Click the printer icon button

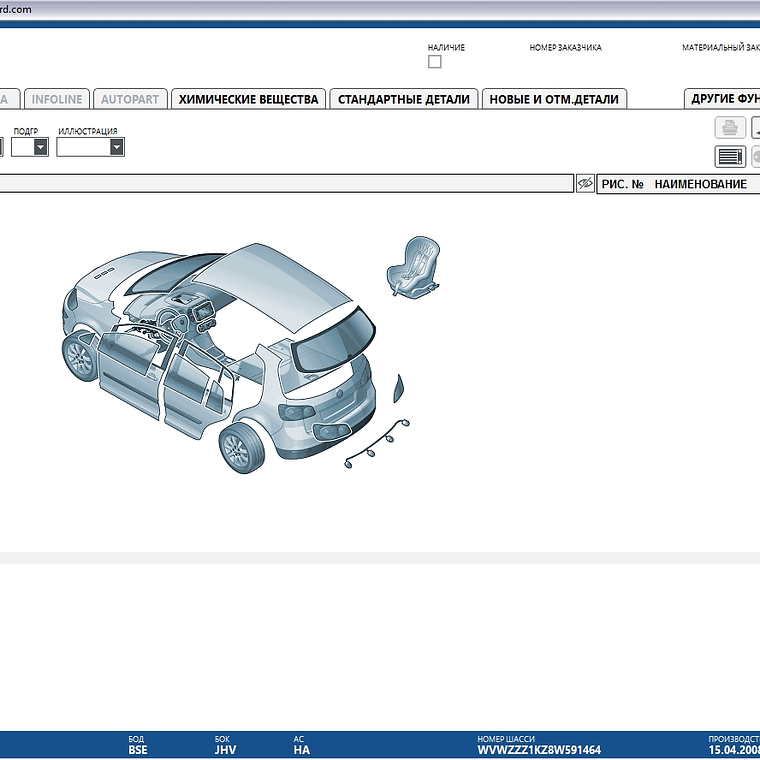[730, 127]
